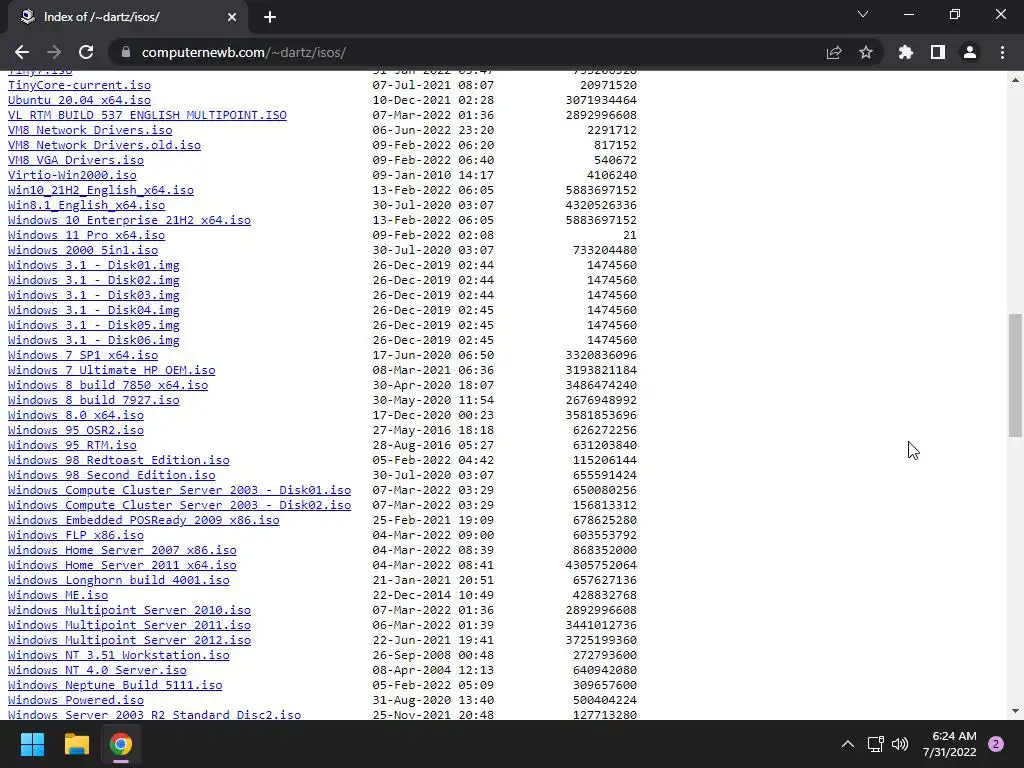Click the VM8_Network_Drivers.iso link
Screen dimensions: 1024x768
click(x=90, y=130)
